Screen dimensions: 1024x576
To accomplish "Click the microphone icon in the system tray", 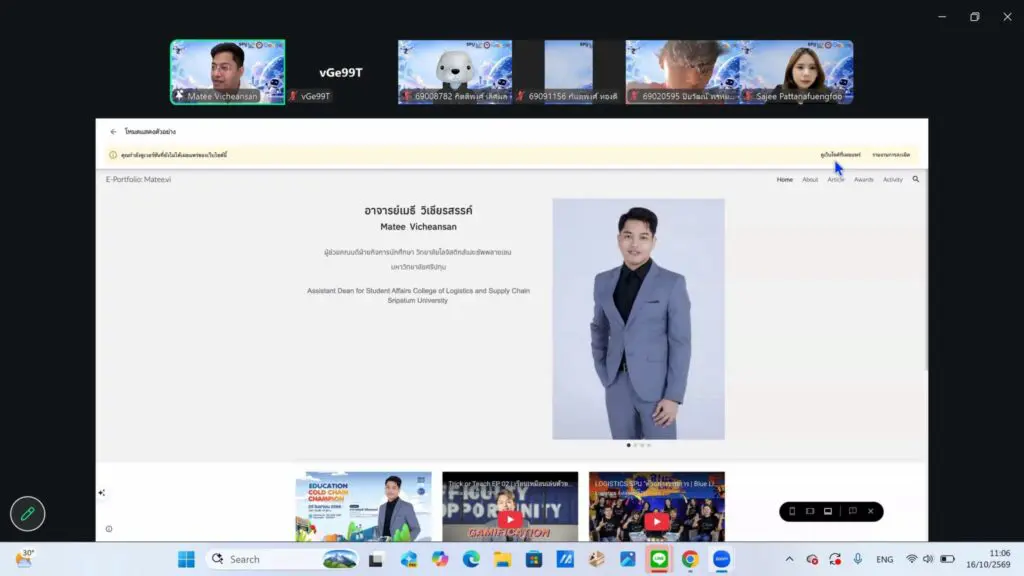I will (x=857, y=559).
